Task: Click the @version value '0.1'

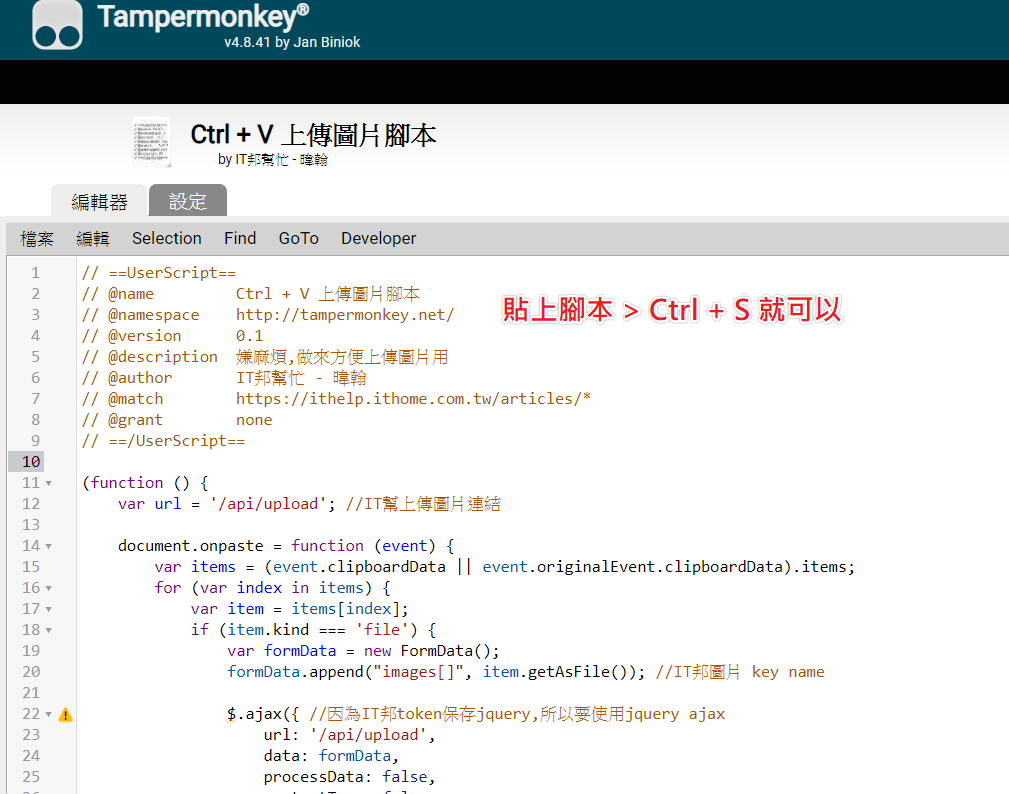Action: click(249, 336)
